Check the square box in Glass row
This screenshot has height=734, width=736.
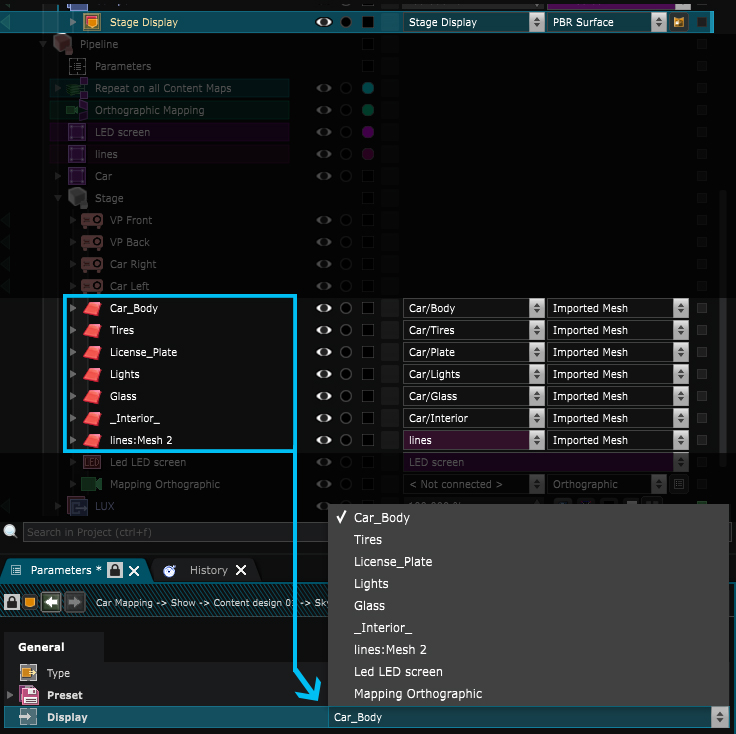[x=368, y=397]
